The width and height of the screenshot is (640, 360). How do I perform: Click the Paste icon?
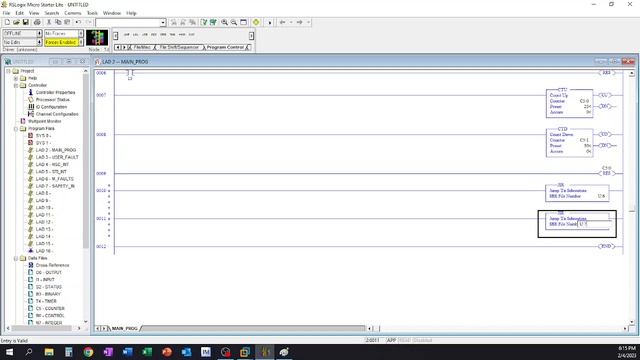pyautogui.click(x=67, y=22)
